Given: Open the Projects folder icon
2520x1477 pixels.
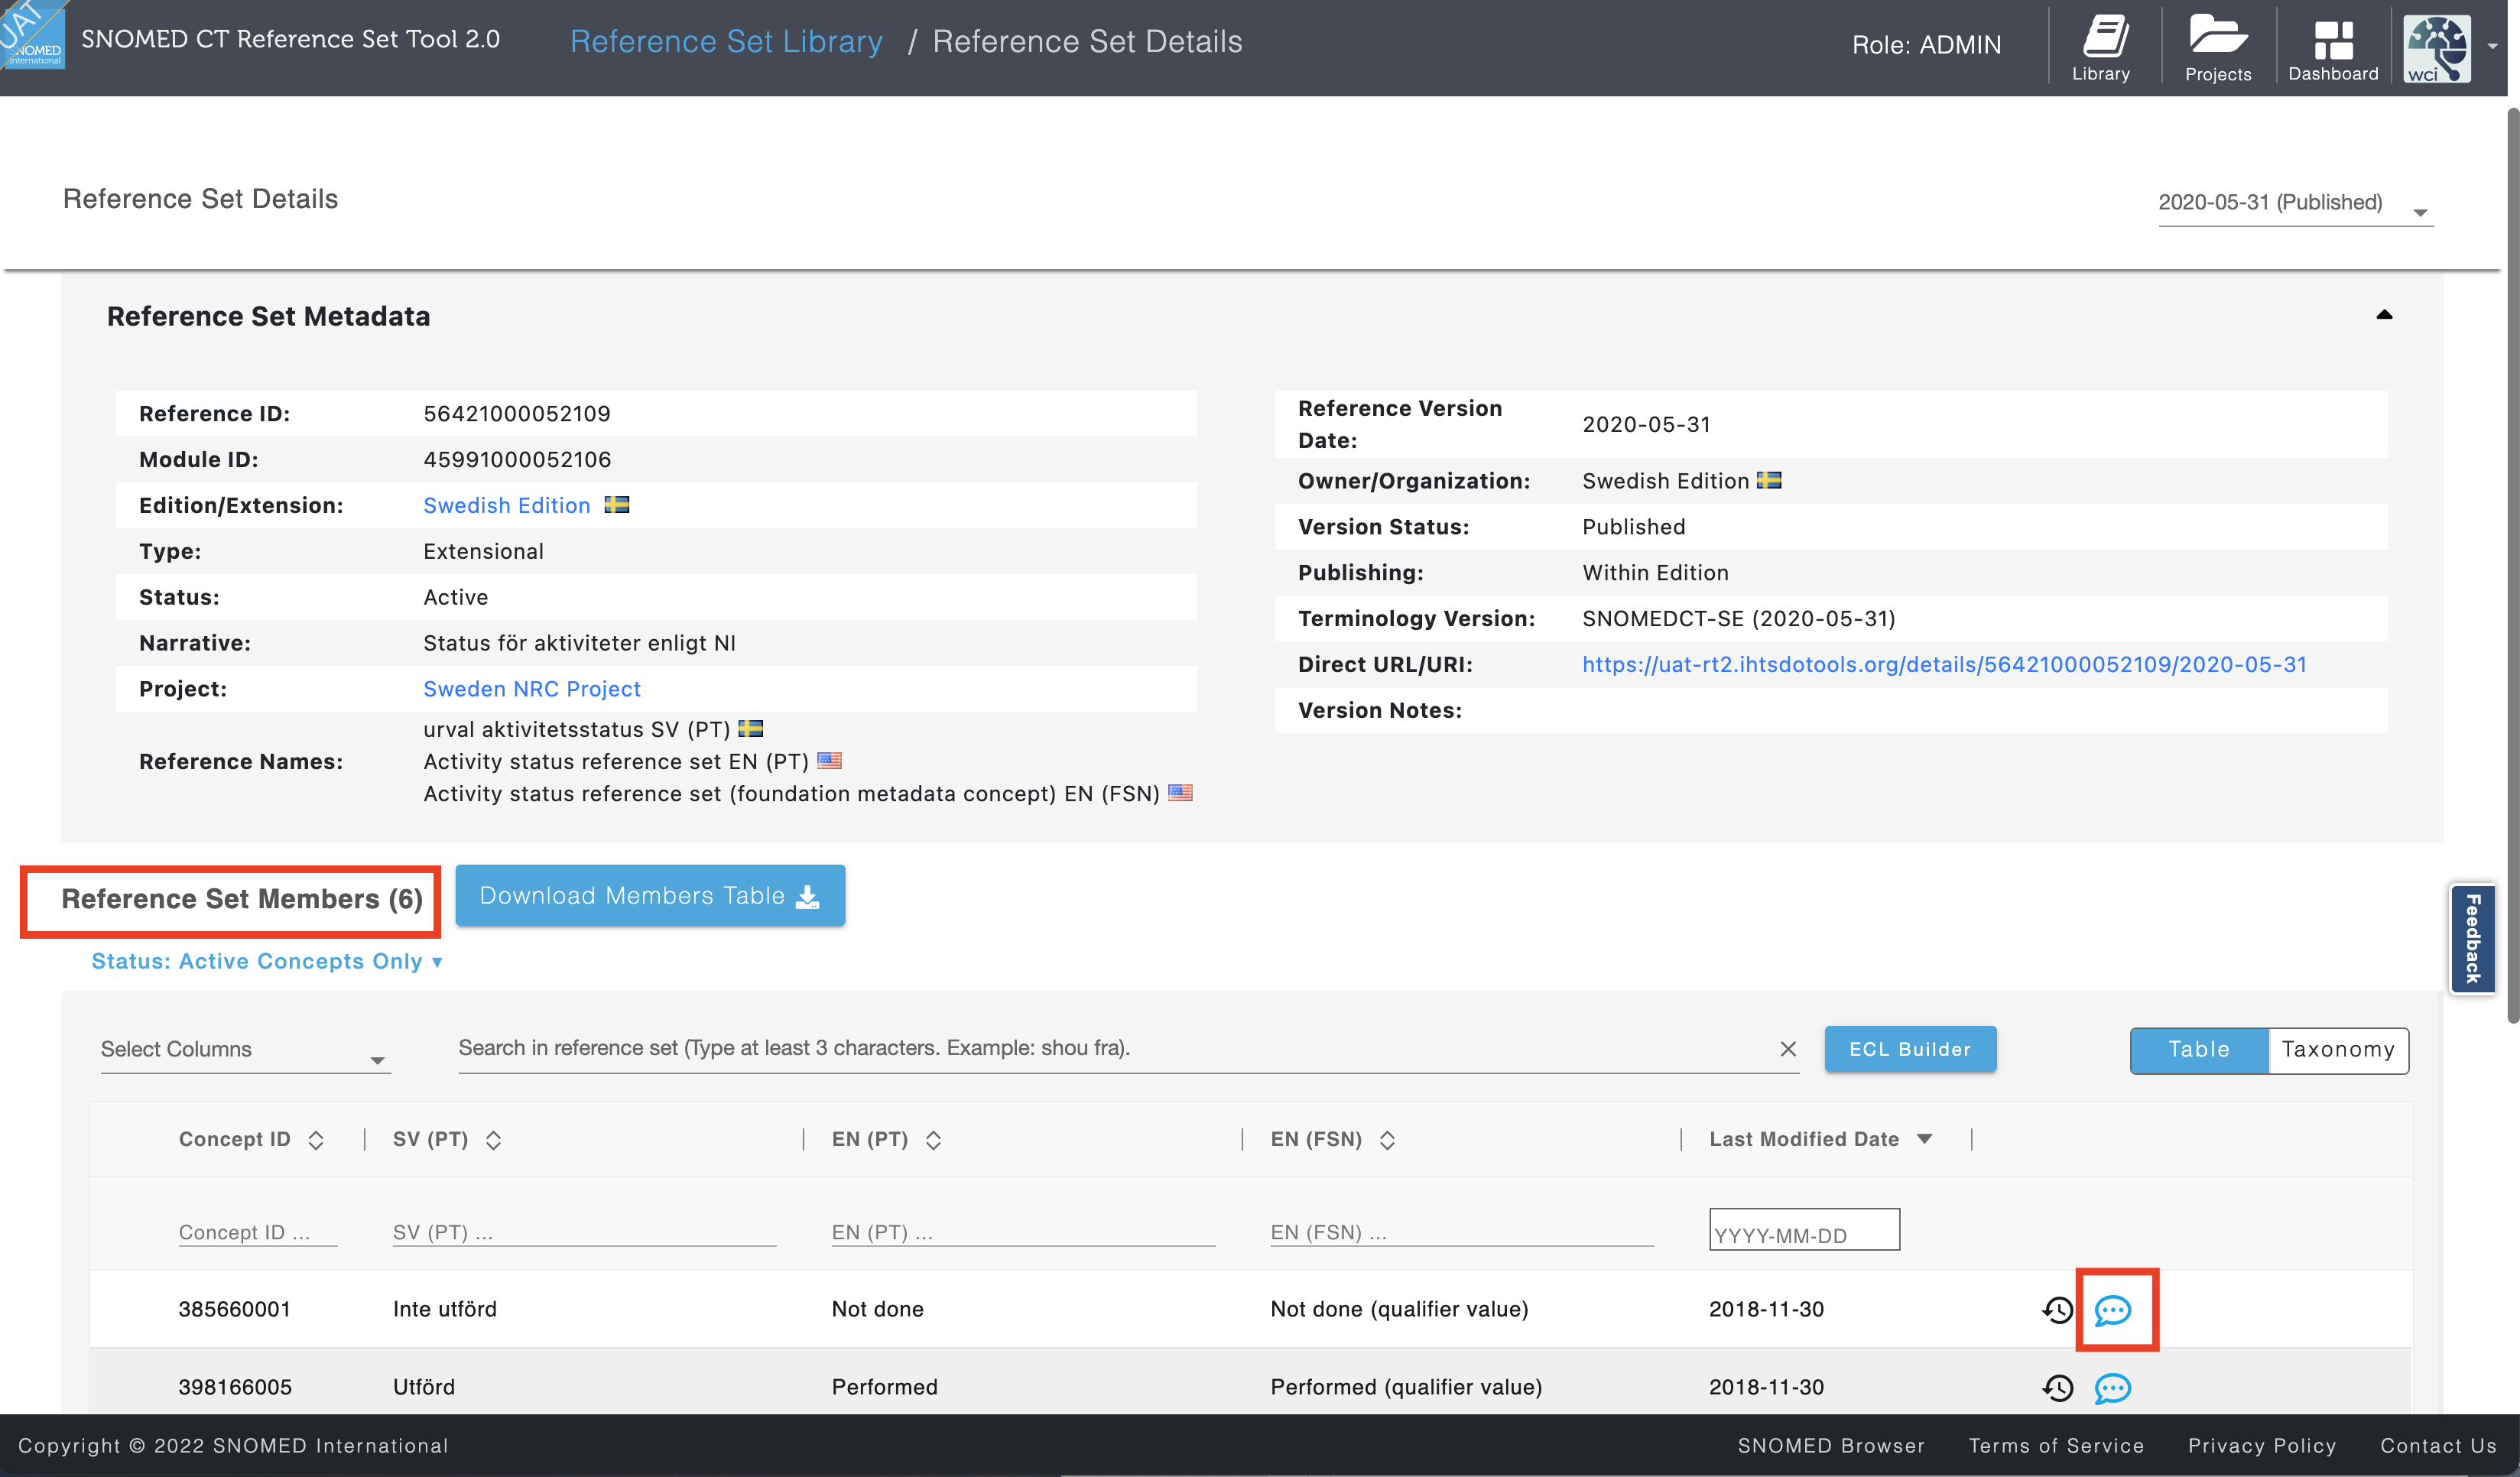Looking at the screenshot, I should point(2218,47).
